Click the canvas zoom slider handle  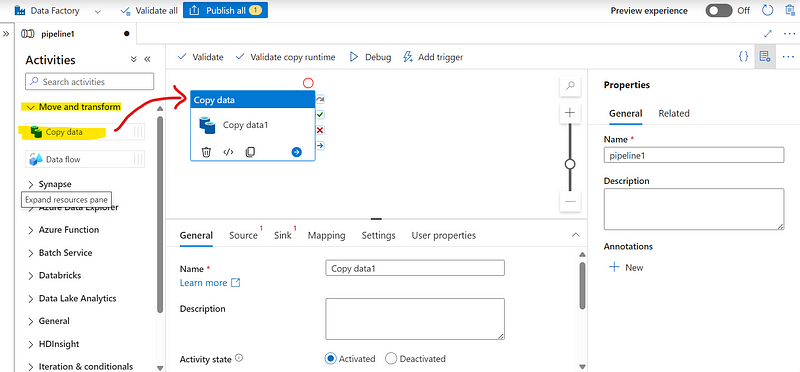[570, 164]
